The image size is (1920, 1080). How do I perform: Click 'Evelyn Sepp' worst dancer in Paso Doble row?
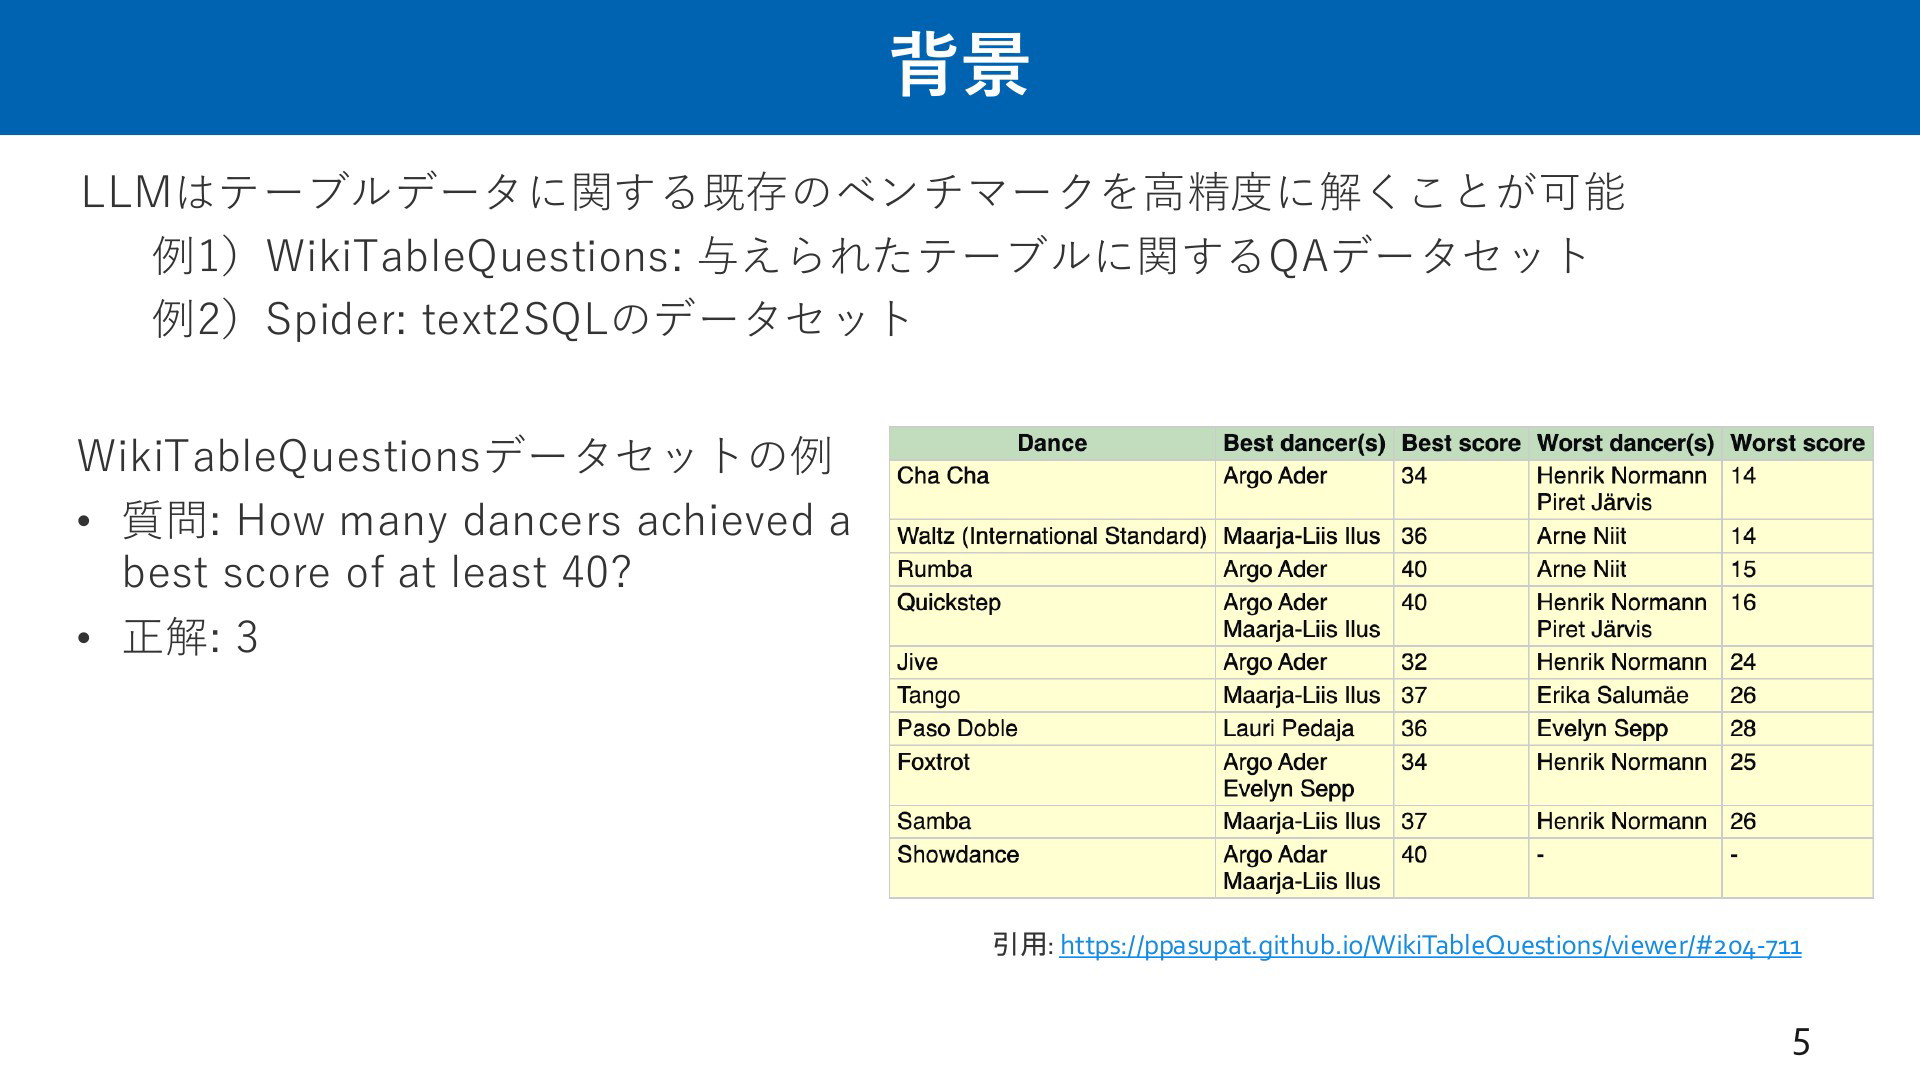pyautogui.click(x=1602, y=729)
